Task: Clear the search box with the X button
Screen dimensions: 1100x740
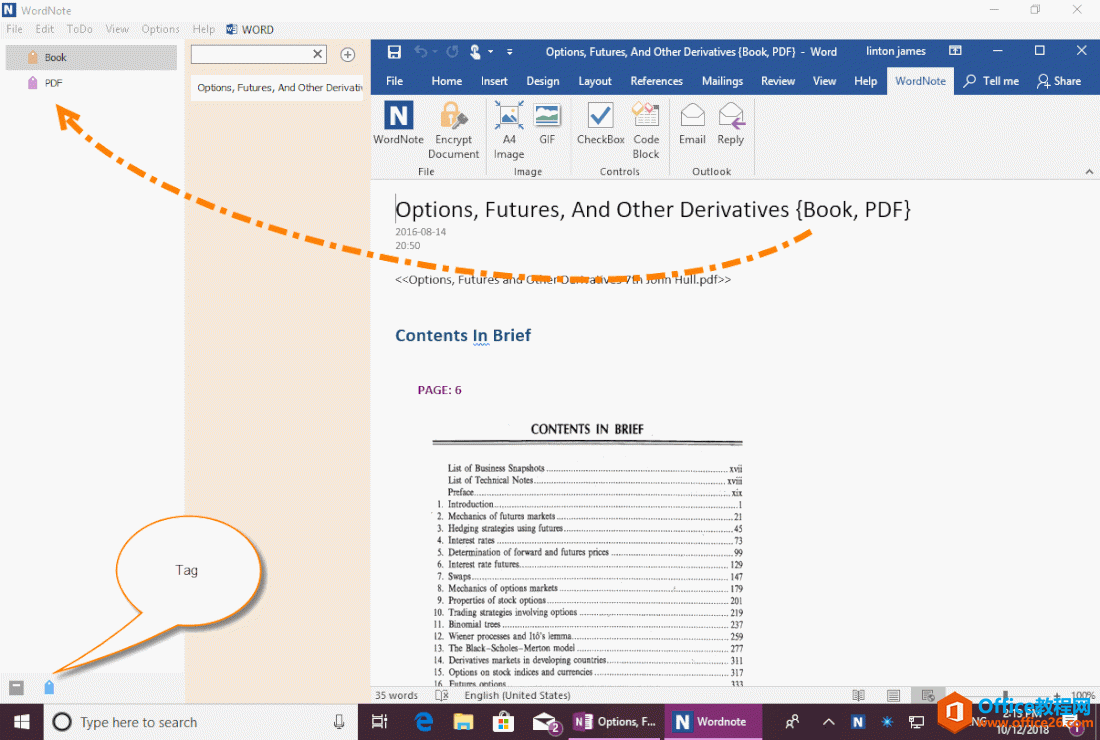Action: [318, 54]
